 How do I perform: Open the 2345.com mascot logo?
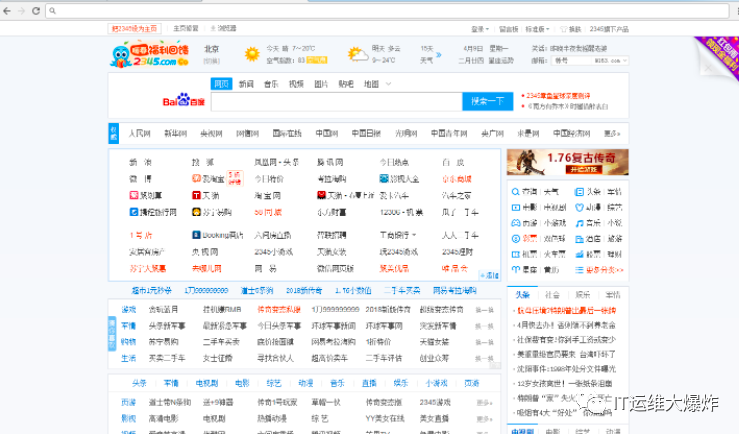[x=149, y=55]
